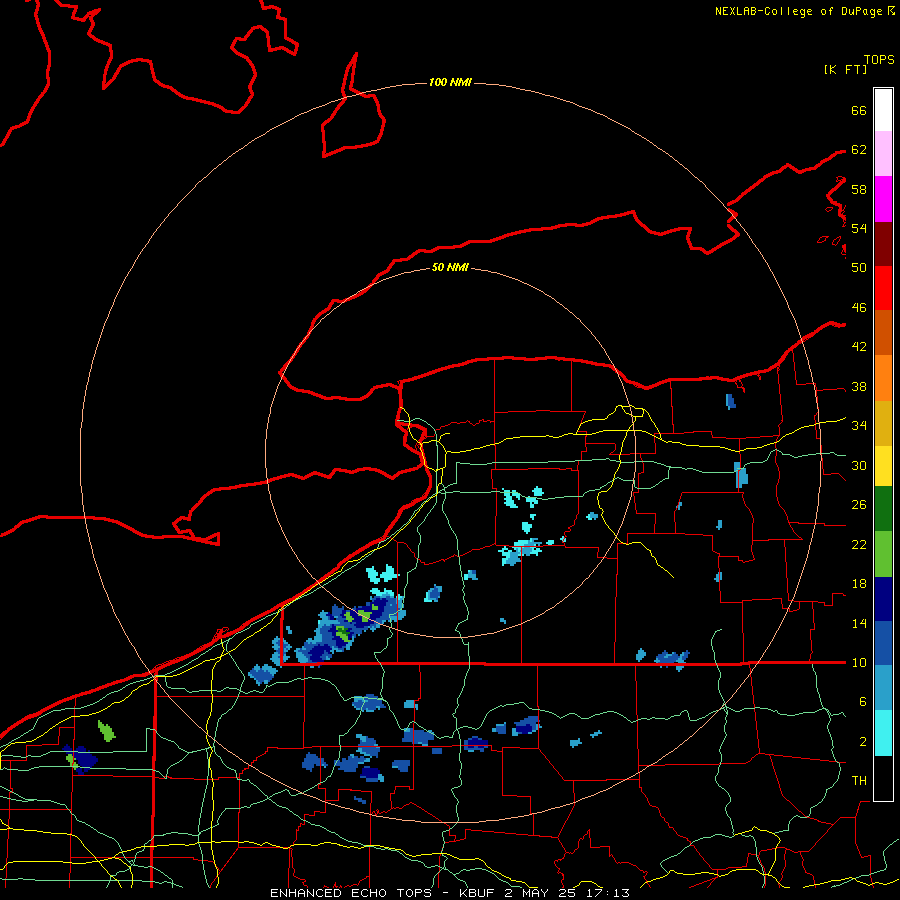Screen dimensions: 900x900
Task: Click the "18" legend value
Action: pos(859,584)
